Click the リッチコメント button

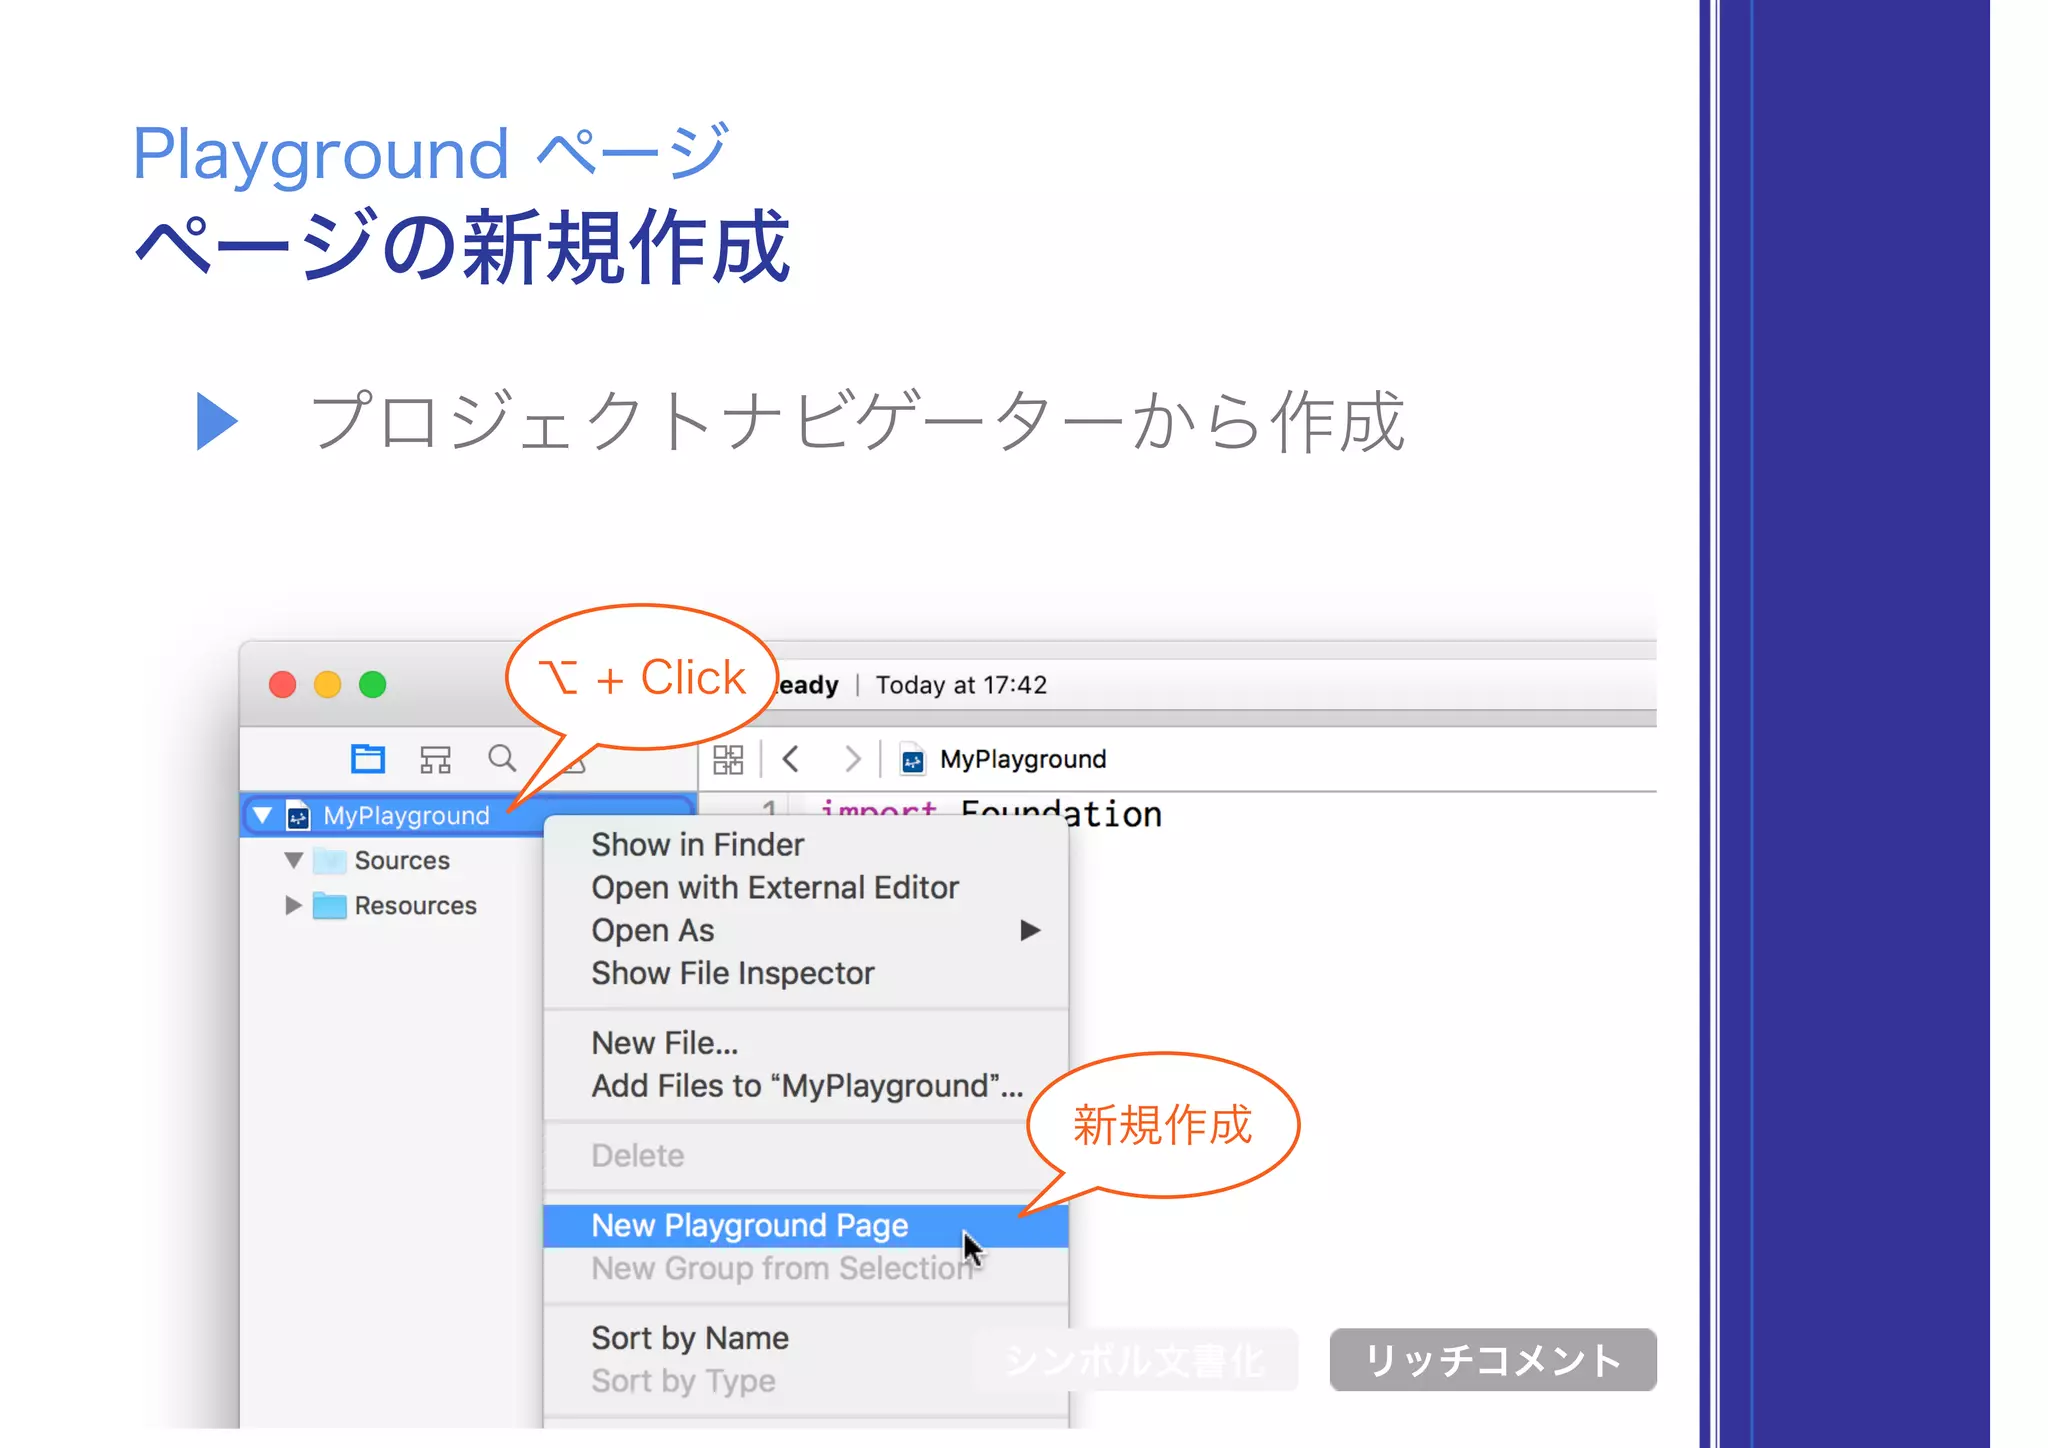[x=1493, y=1360]
